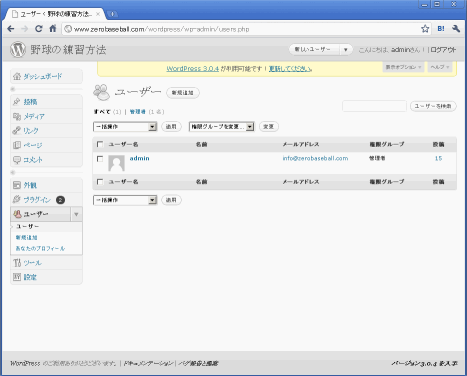Click the Settings icon in the sidebar
The height and width of the screenshot is (376, 467).
17,277
